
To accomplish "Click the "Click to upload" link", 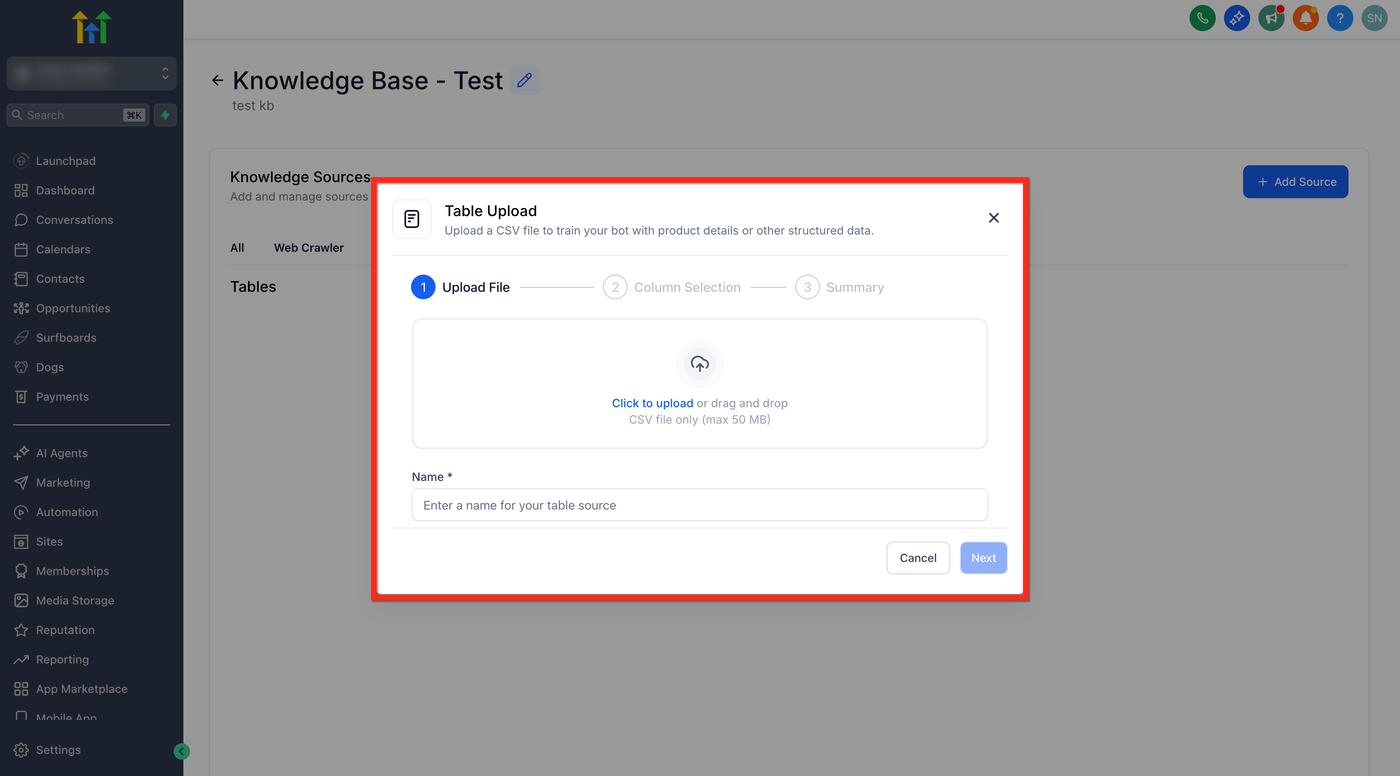I will pyautogui.click(x=652, y=404).
